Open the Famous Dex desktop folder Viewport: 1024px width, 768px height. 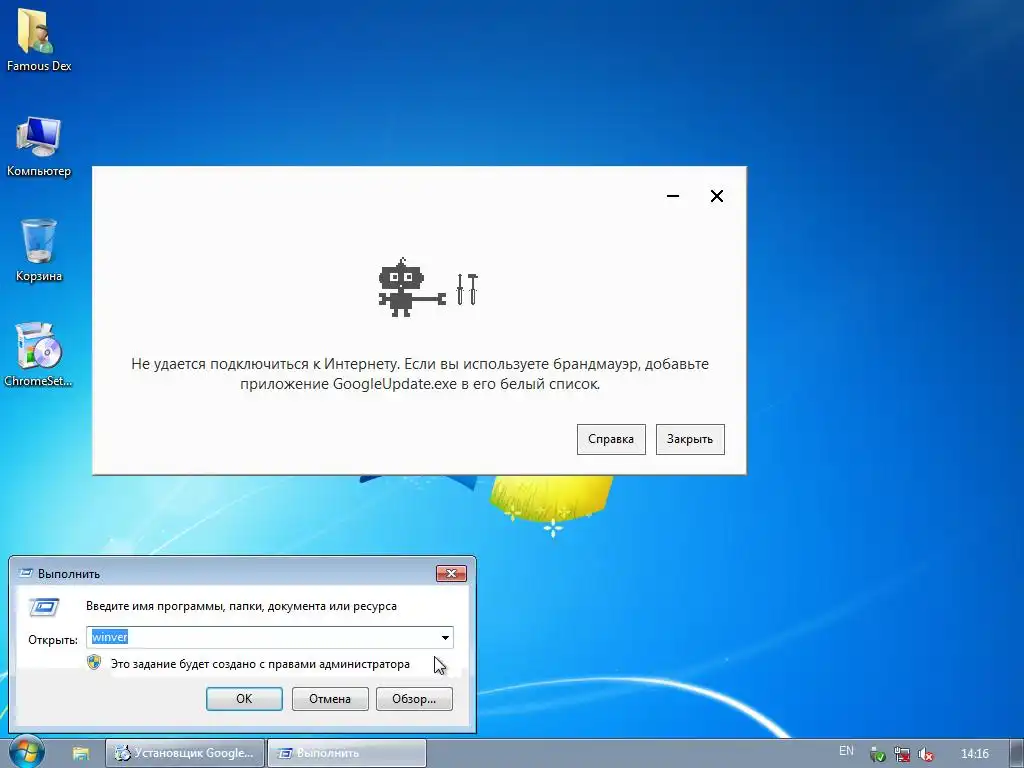(x=38, y=39)
